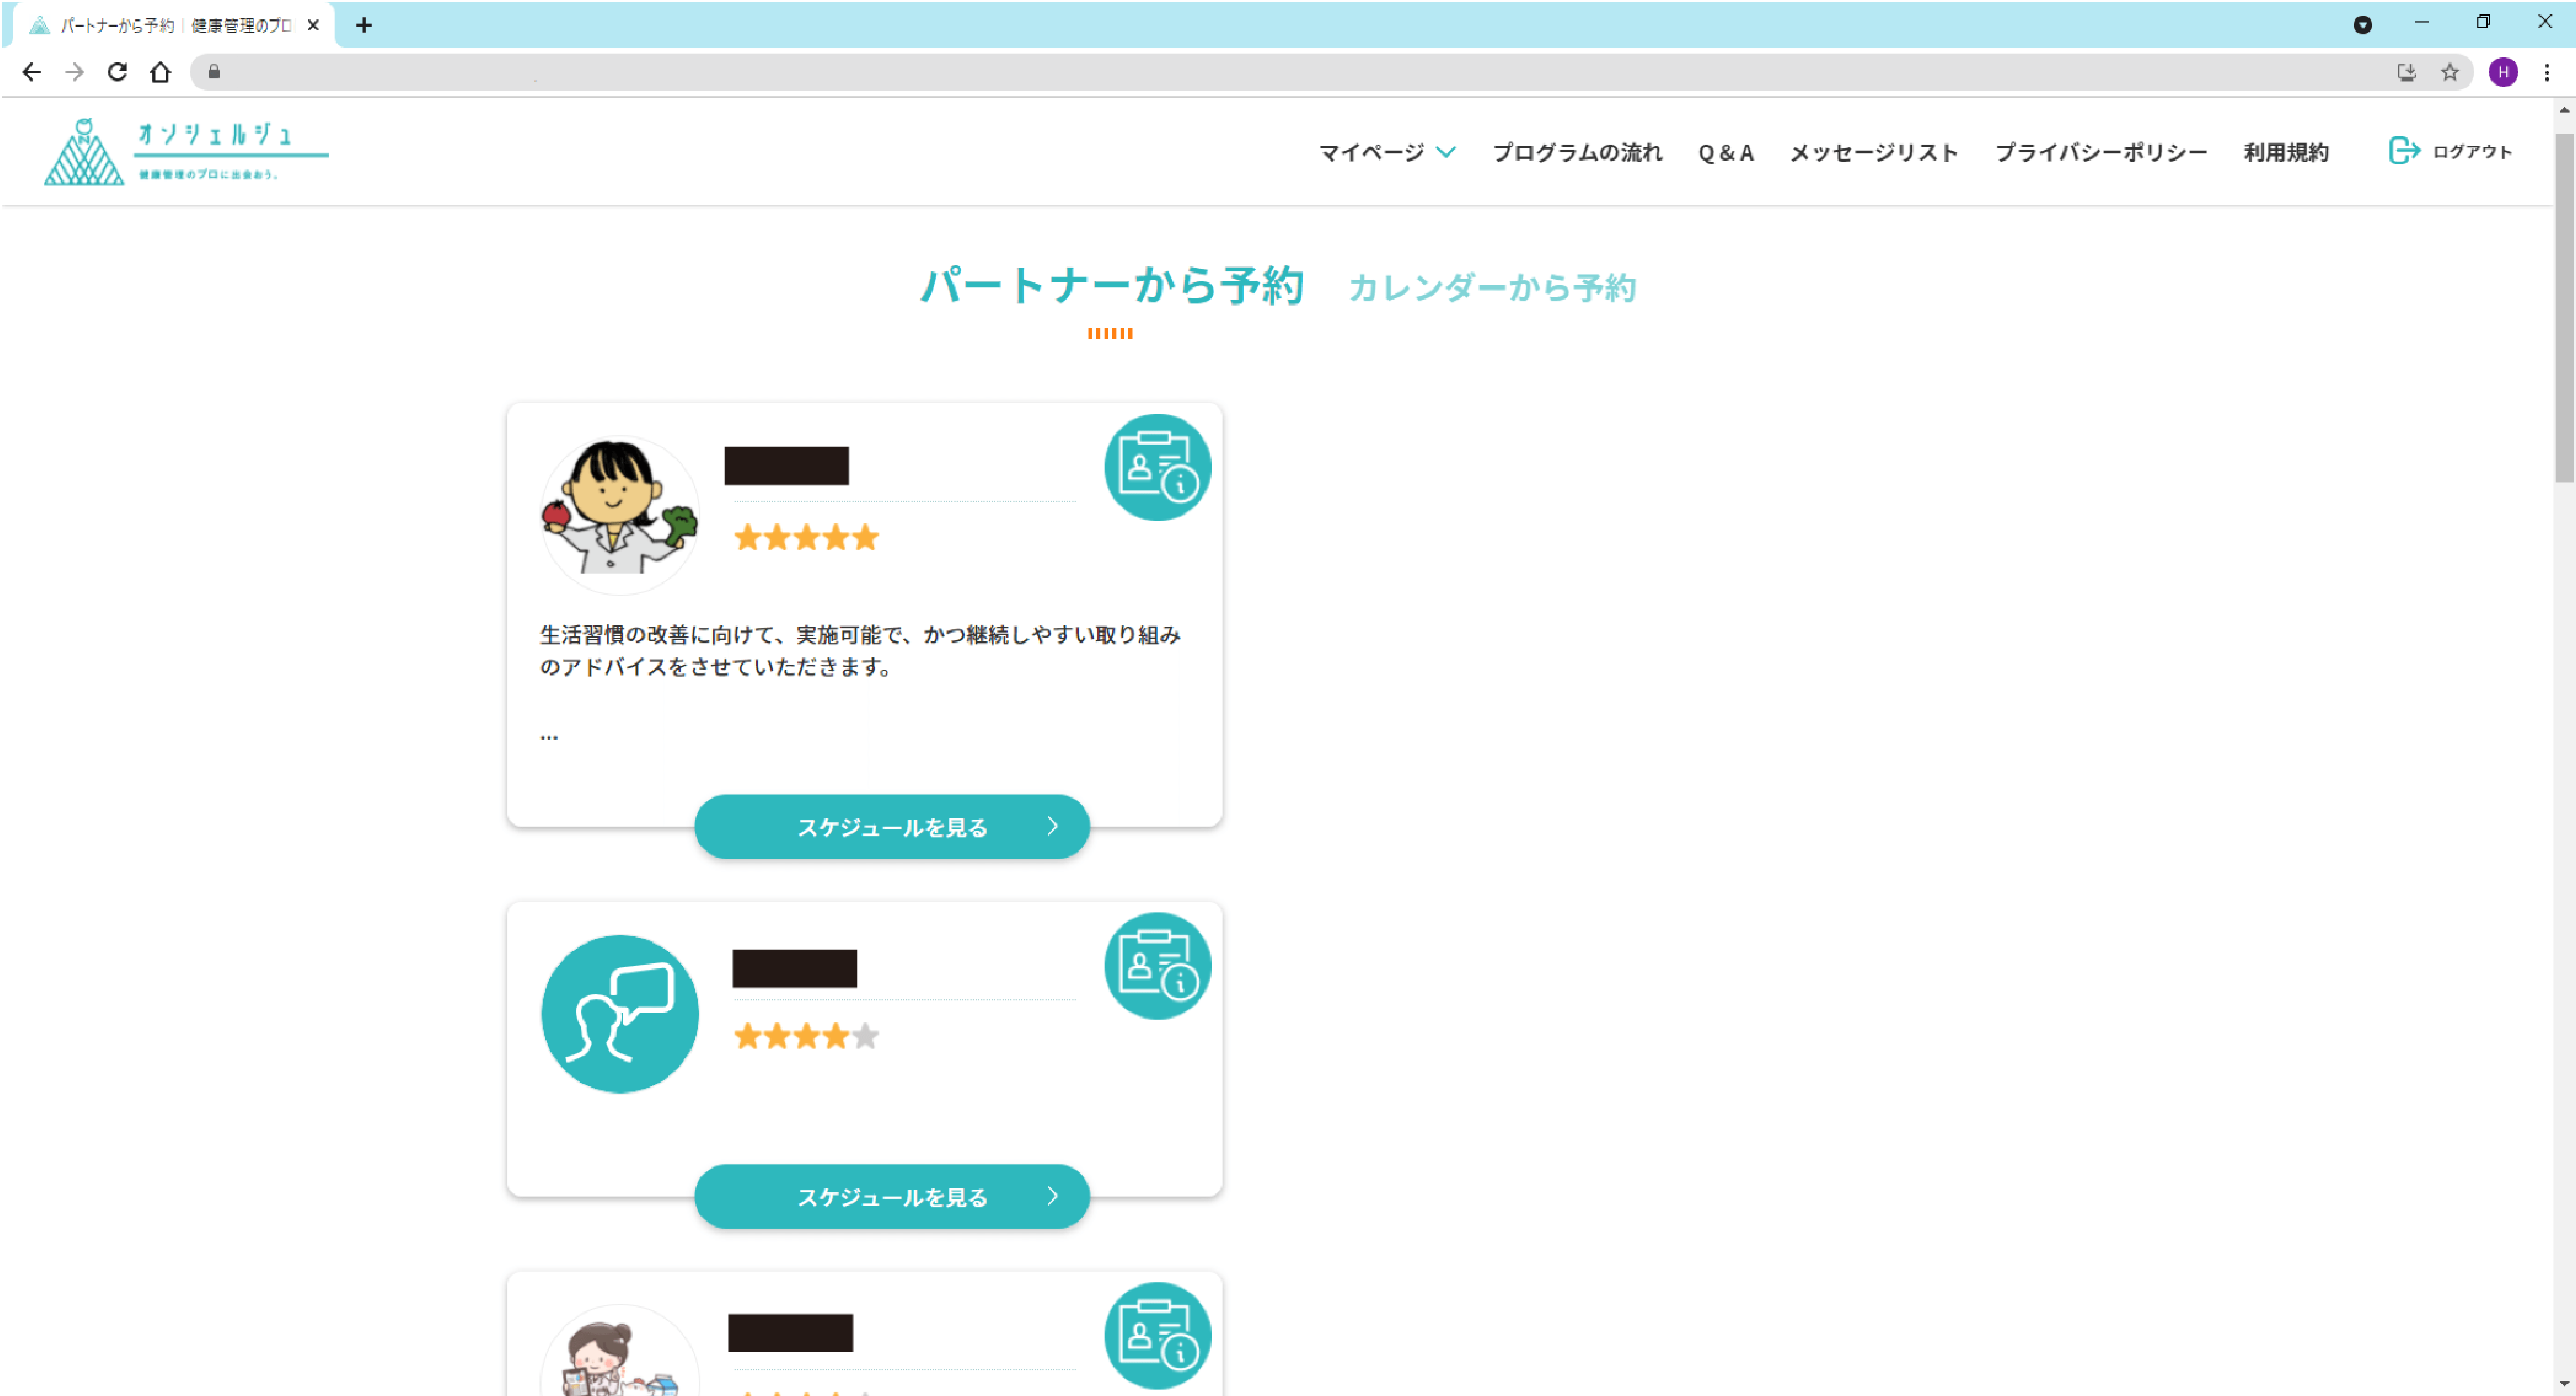Bookmark page with star icon

click(x=2449, y=72)
